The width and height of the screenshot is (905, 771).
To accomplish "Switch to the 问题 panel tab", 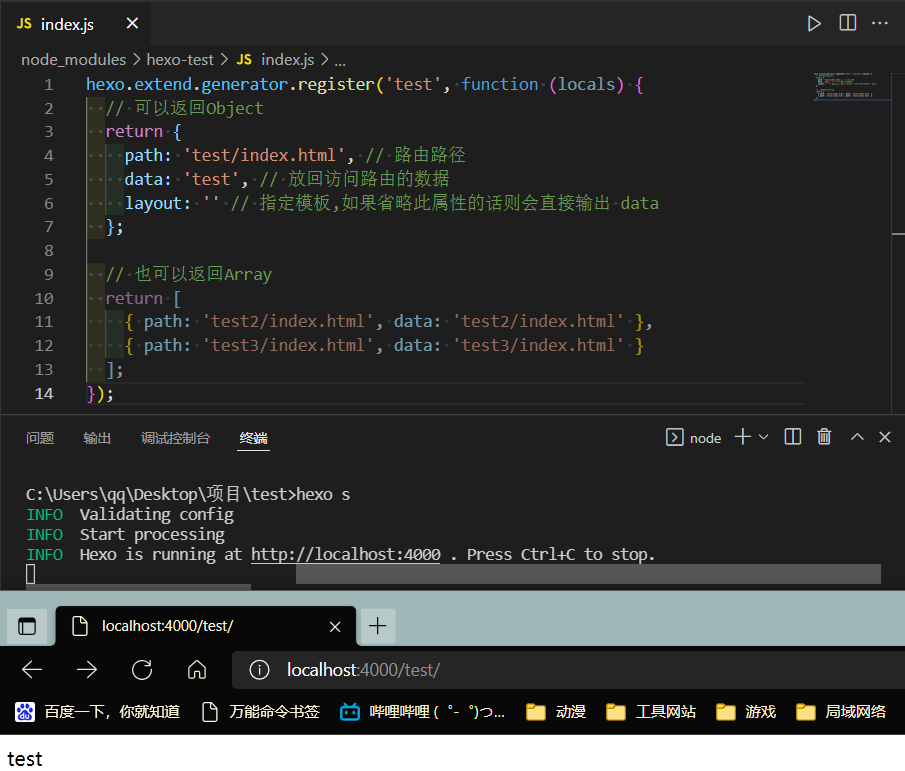I will pos(40,438).
